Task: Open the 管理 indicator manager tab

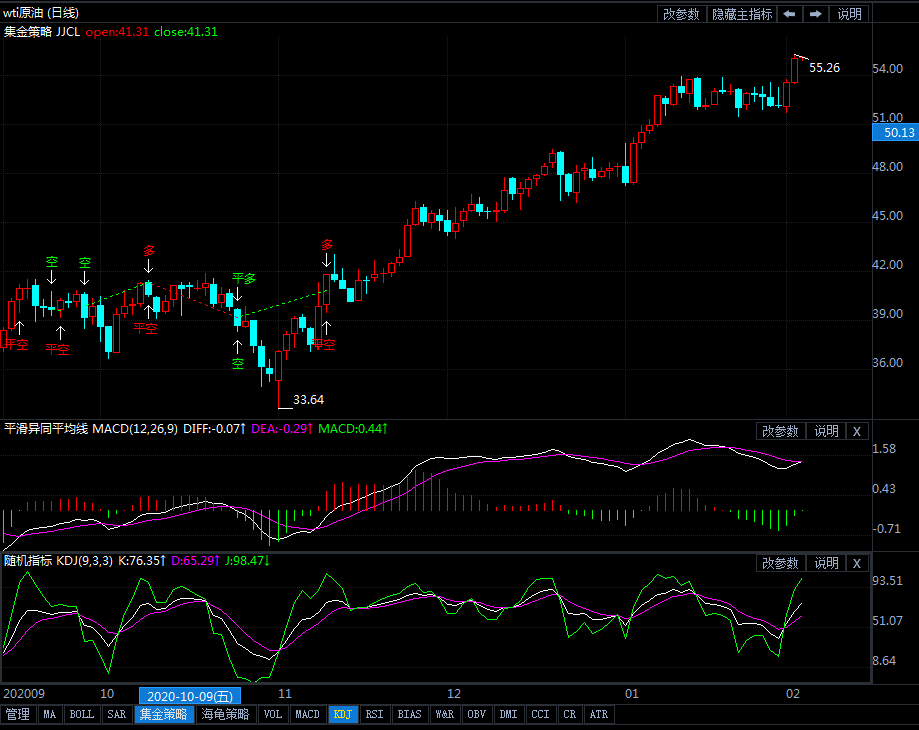Action: pos(17,714)
